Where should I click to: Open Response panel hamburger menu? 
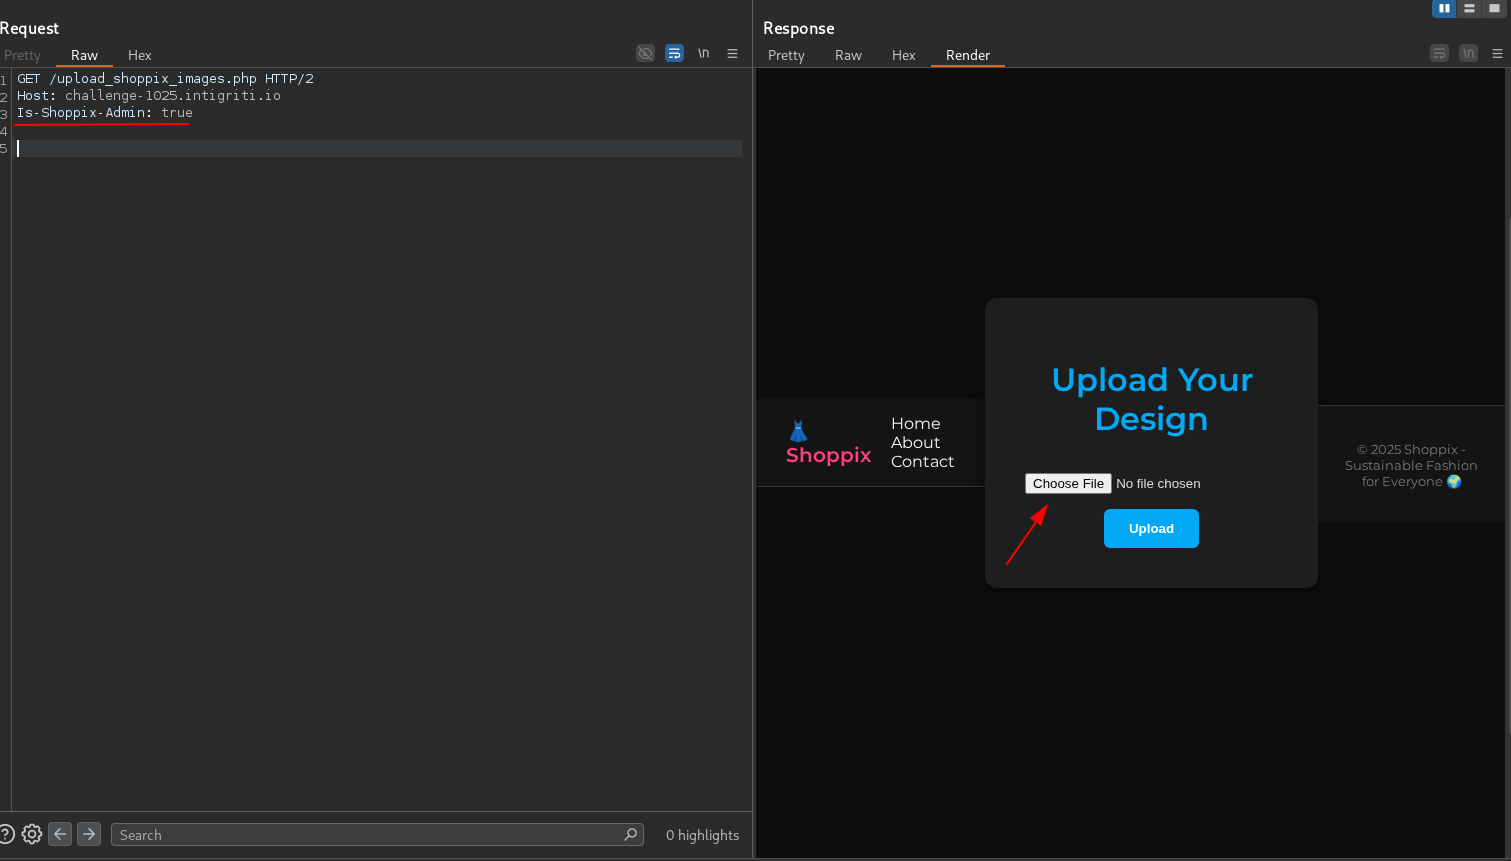[x=1497, y=53]
